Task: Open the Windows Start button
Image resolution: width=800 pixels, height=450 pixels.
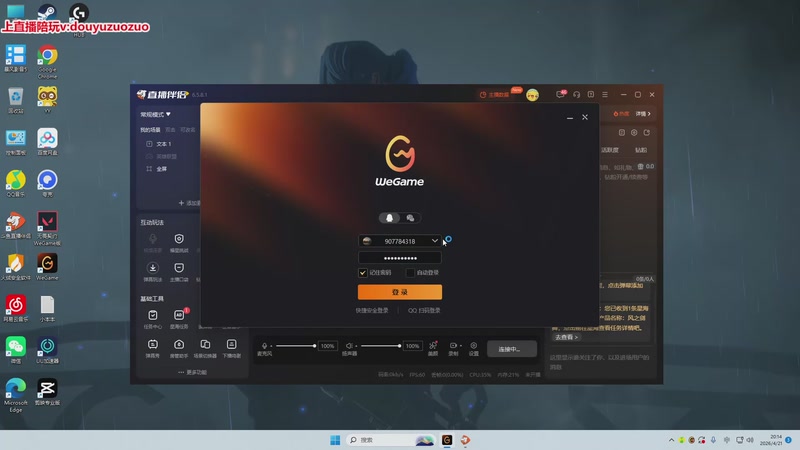Action: pyautogui.click(x=335, y=440)
